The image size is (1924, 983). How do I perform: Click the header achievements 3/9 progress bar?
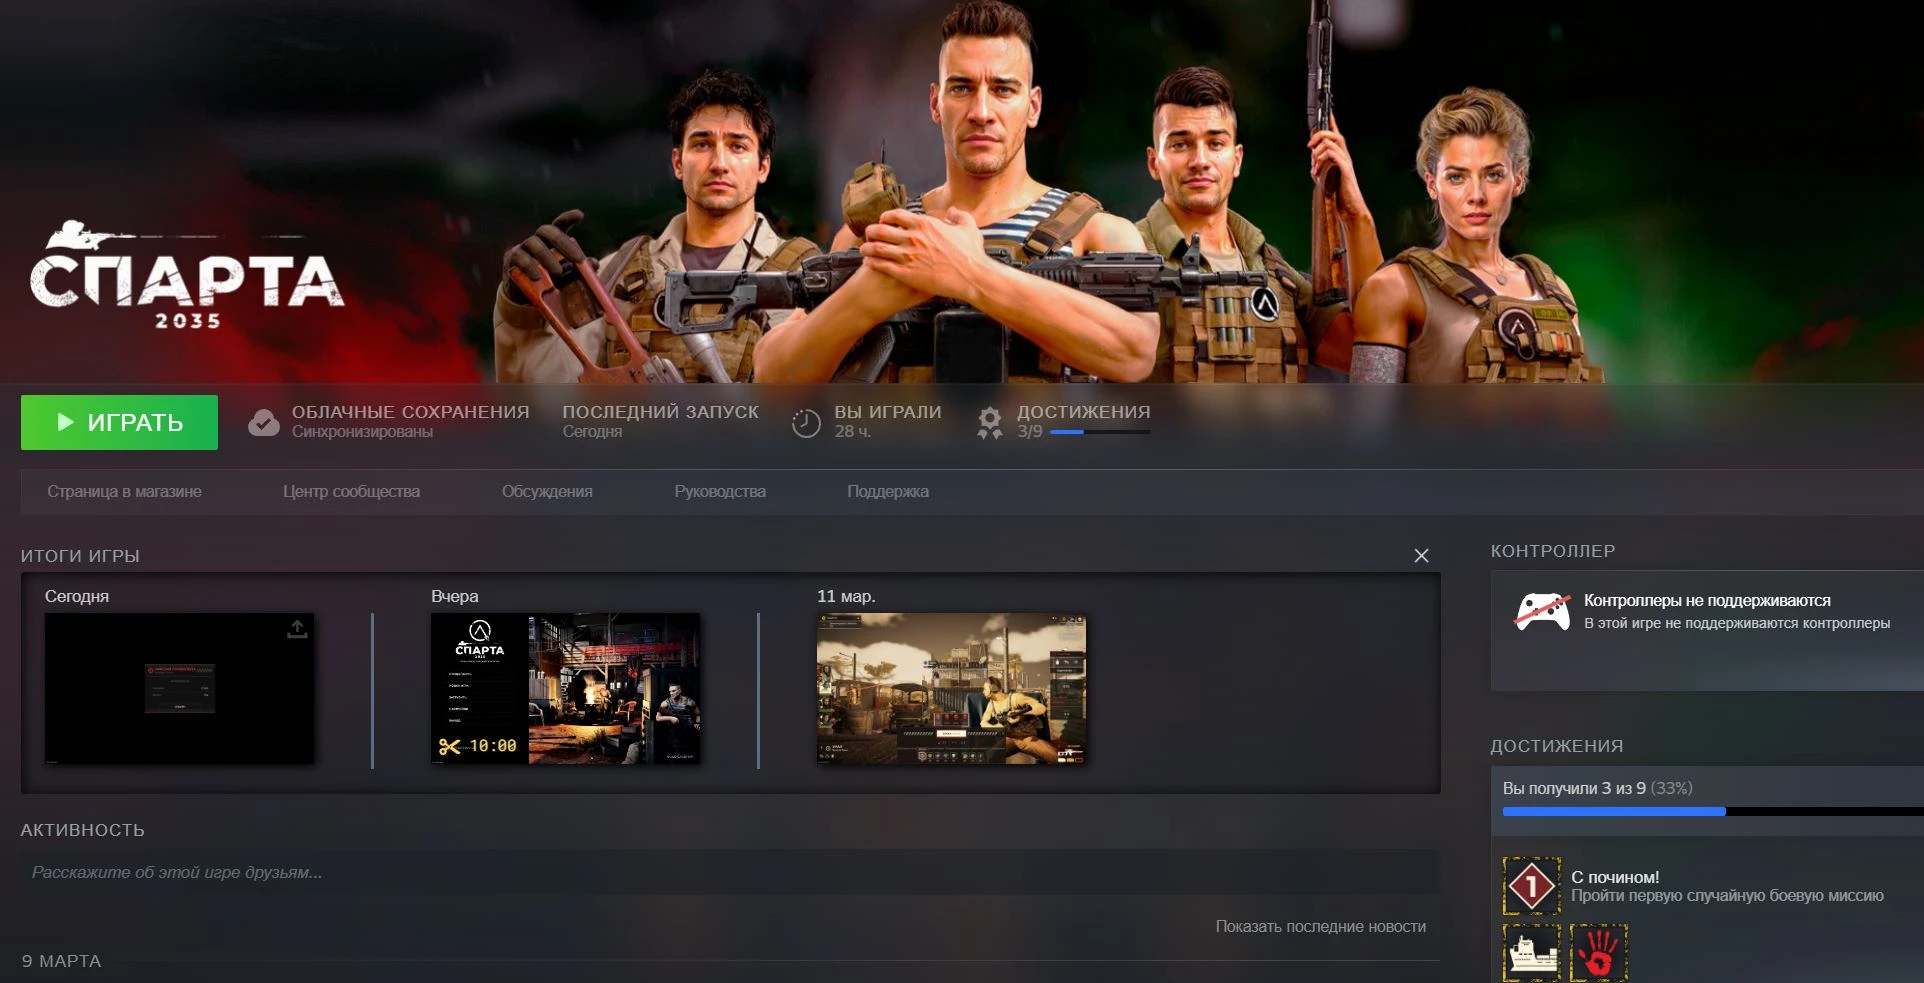(x=1100, y=432)
